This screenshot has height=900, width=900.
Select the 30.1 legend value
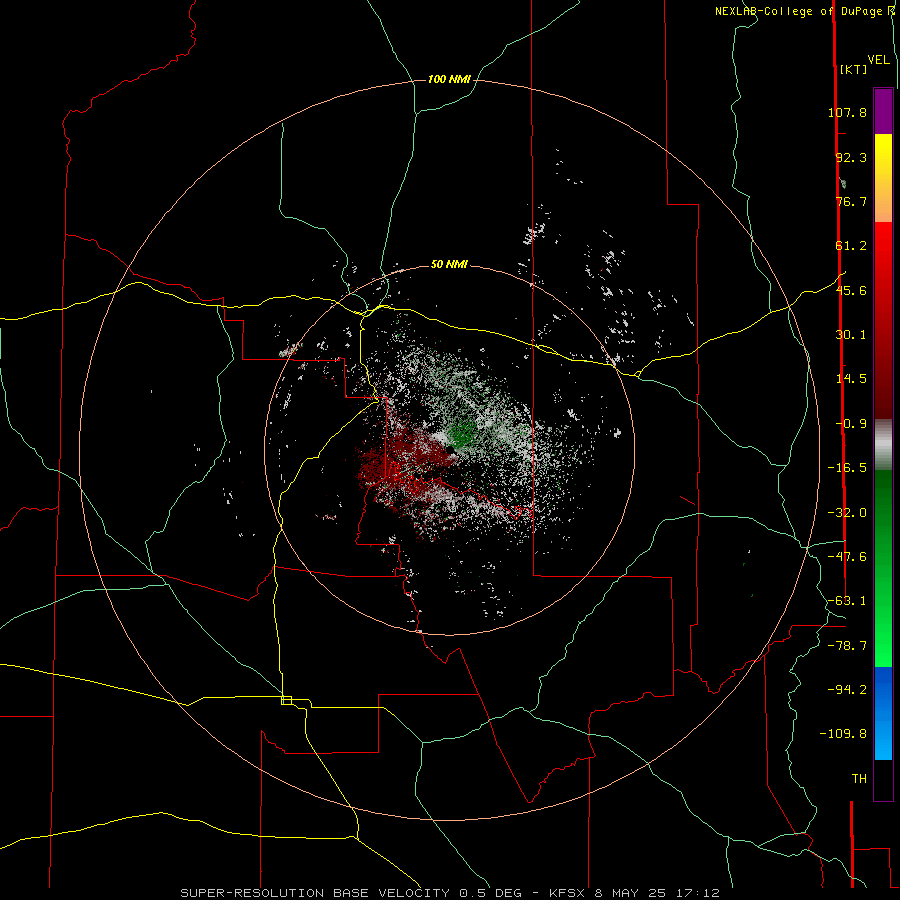tap(851, 335)
